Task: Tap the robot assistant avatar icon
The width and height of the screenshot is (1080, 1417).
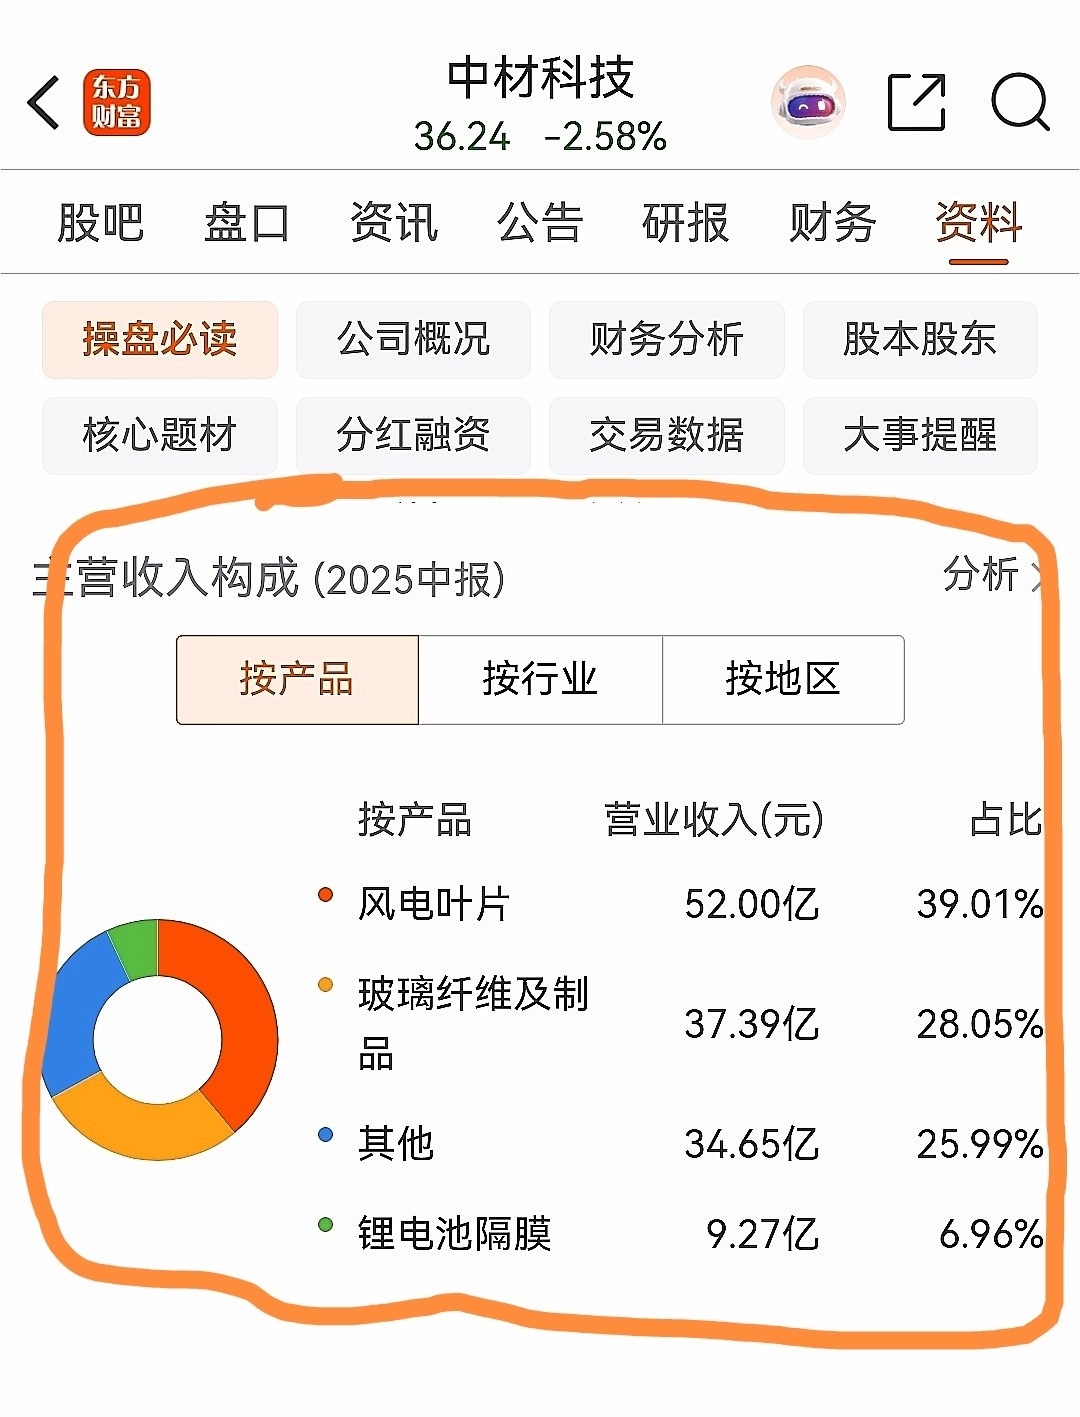Action: [808, 102]
